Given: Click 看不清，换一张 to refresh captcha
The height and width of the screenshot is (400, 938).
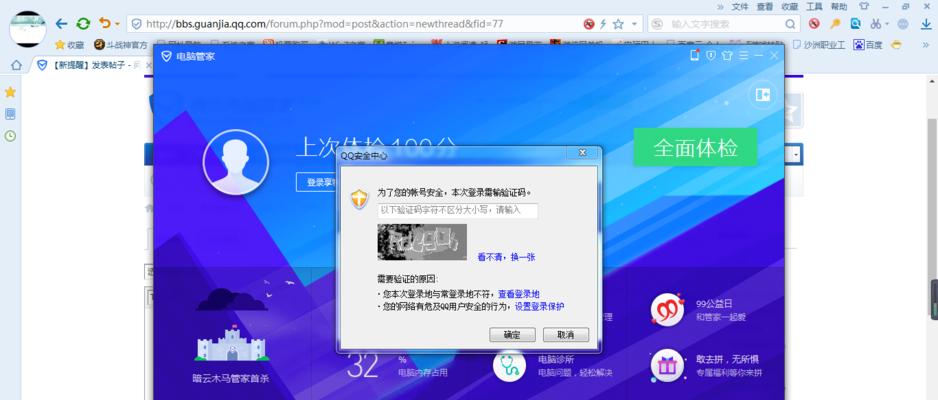Looking at the screenshot, I should [506, 257].
